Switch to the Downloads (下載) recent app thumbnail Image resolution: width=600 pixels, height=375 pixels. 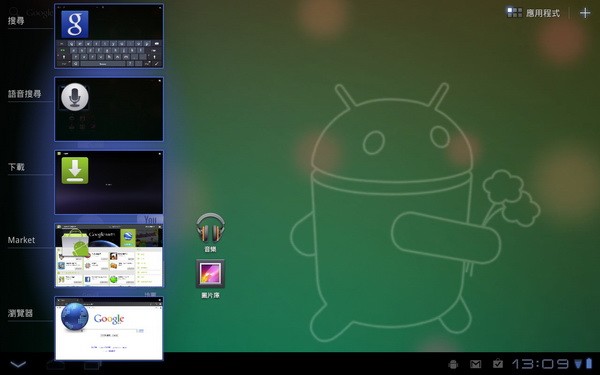click(x=109, y=182)
